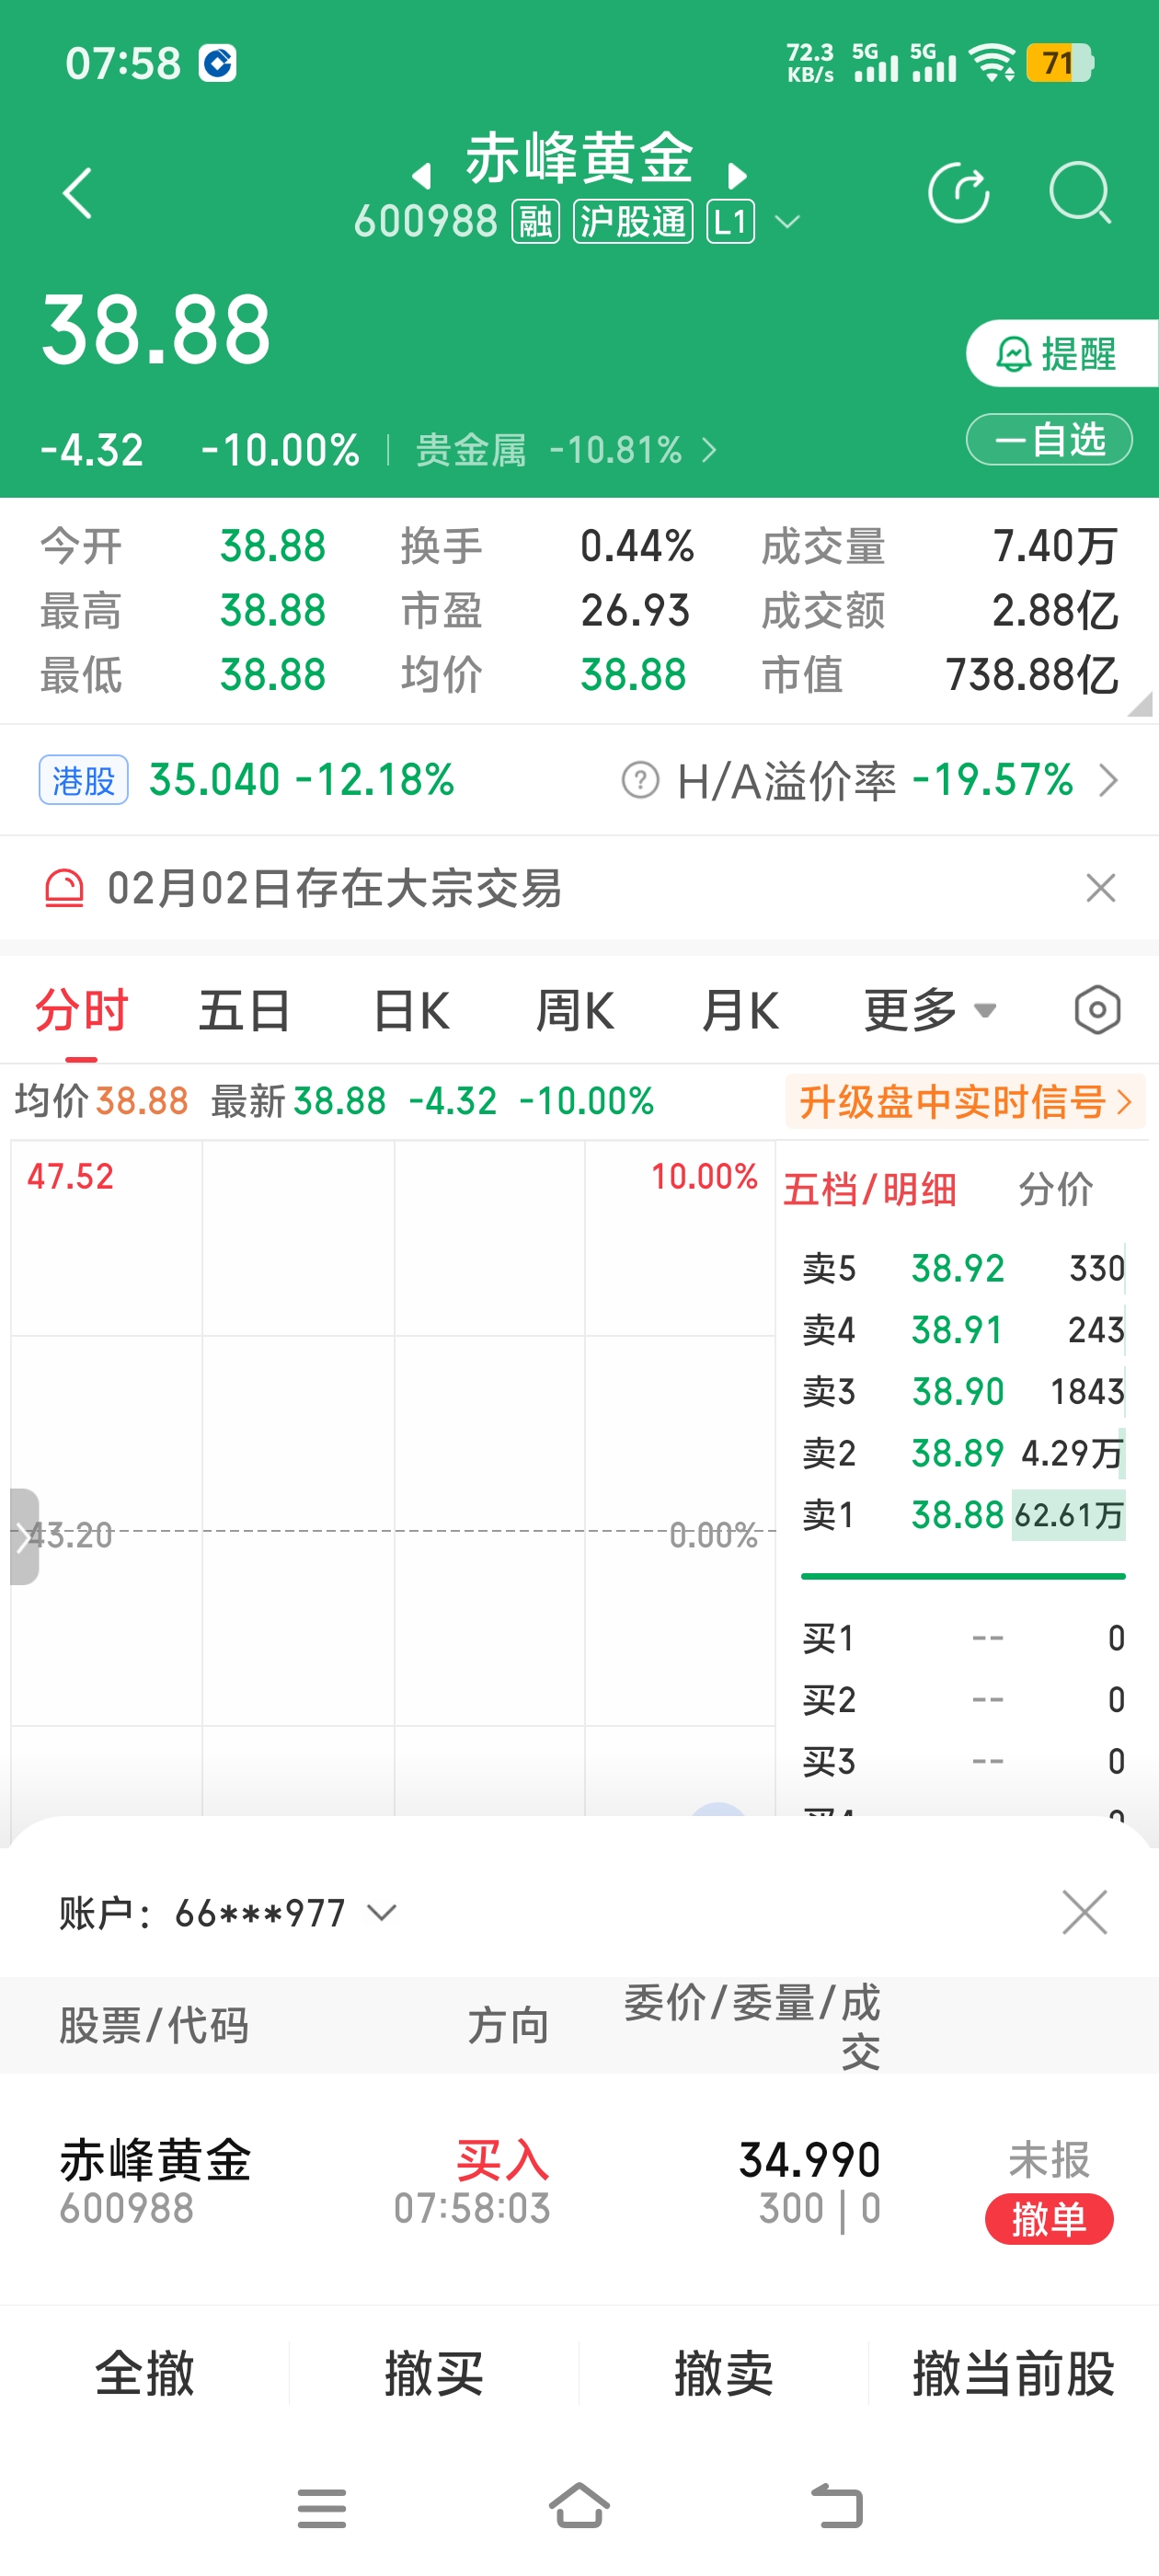
Task: Tap the 市值 738.88亿 value
Action: [x=1031, y=675]
